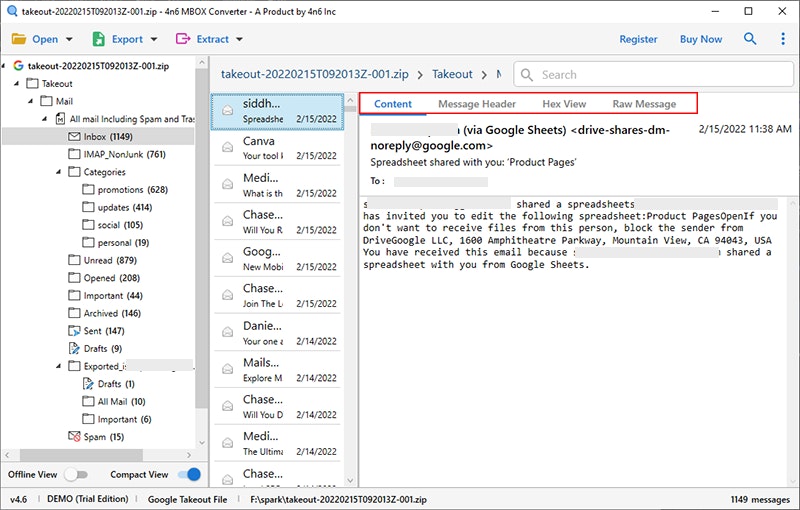The width and height of the screenshot is (800, 510).
Task: Click the All mail Including Spam file icon
Action: [x=60, y=119]
